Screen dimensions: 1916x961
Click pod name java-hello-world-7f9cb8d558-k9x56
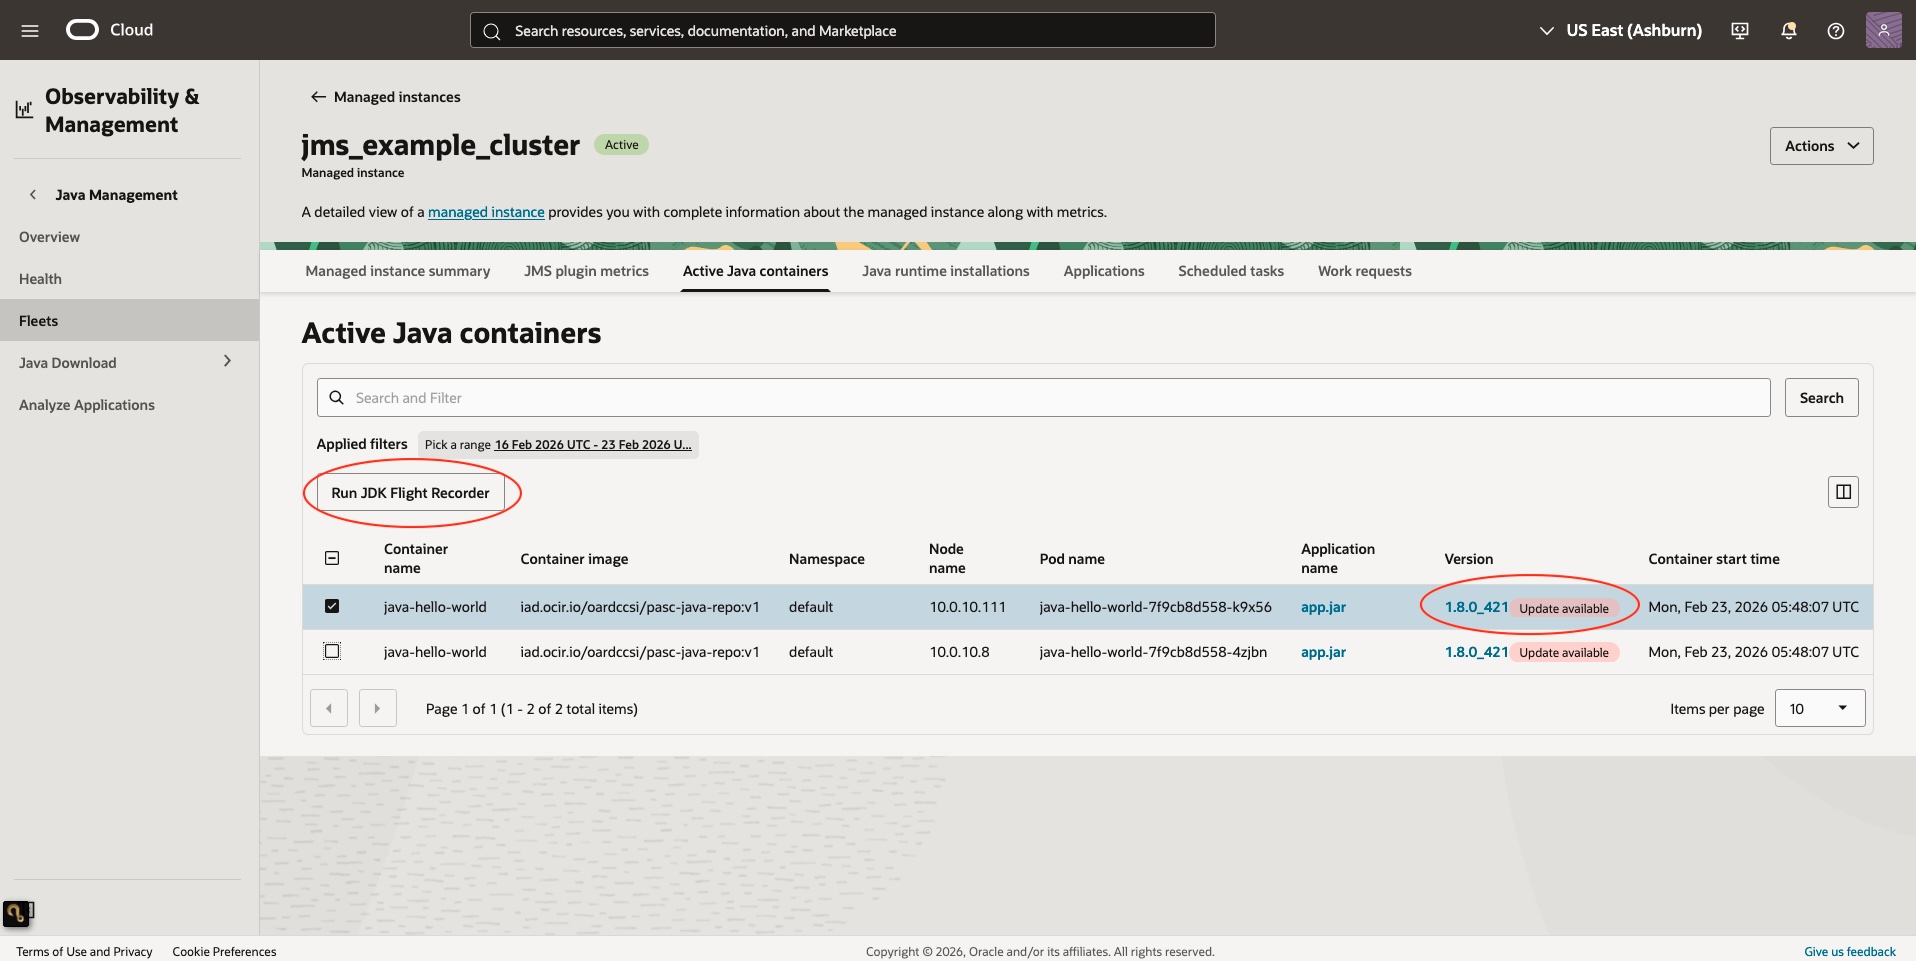coord(1155,607)
